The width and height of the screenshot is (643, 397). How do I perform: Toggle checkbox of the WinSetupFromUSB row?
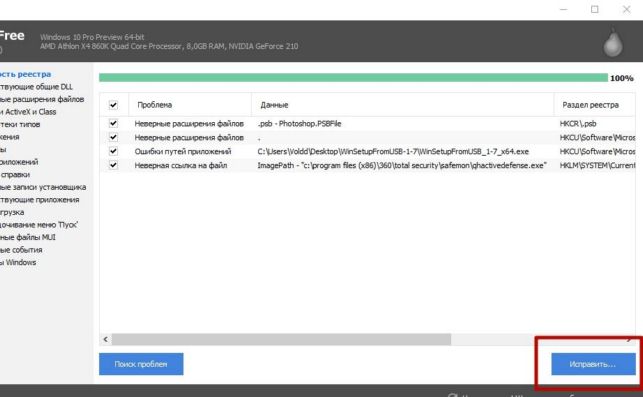coord(114,151)
